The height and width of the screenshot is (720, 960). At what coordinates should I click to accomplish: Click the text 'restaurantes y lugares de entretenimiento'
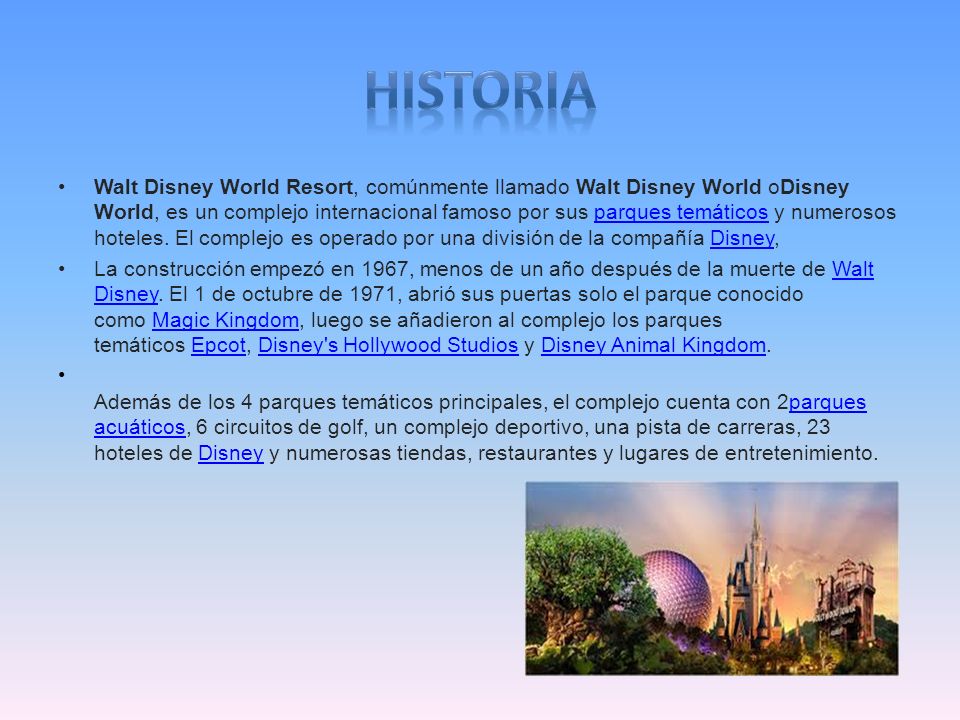(x=675, y=453)
